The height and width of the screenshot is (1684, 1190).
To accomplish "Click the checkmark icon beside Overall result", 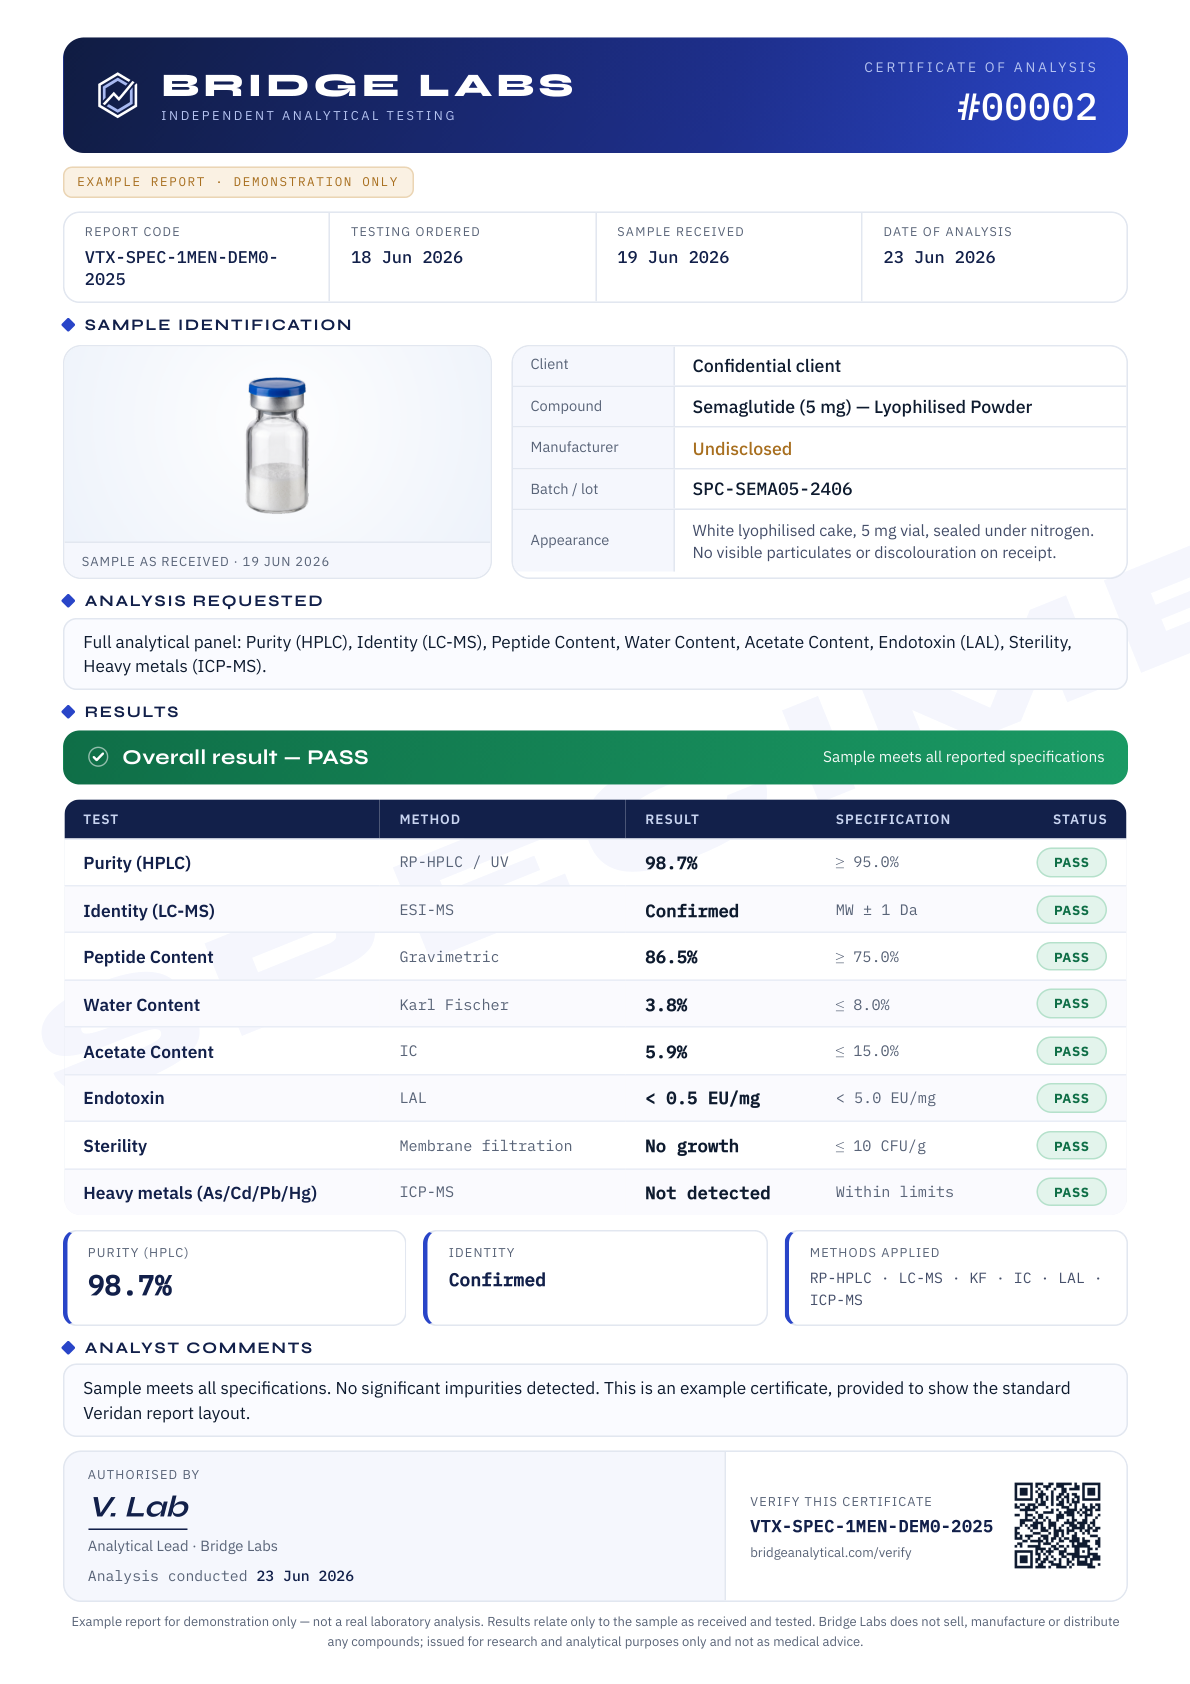I will click(x=98, y=757).
